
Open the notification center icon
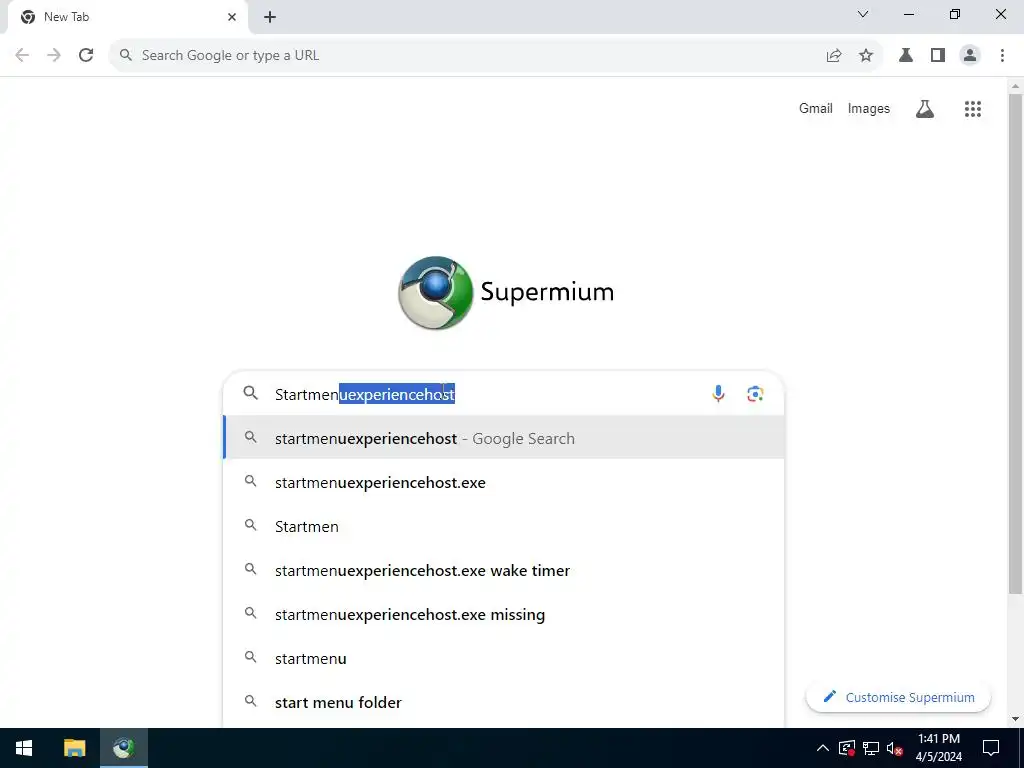991,748
